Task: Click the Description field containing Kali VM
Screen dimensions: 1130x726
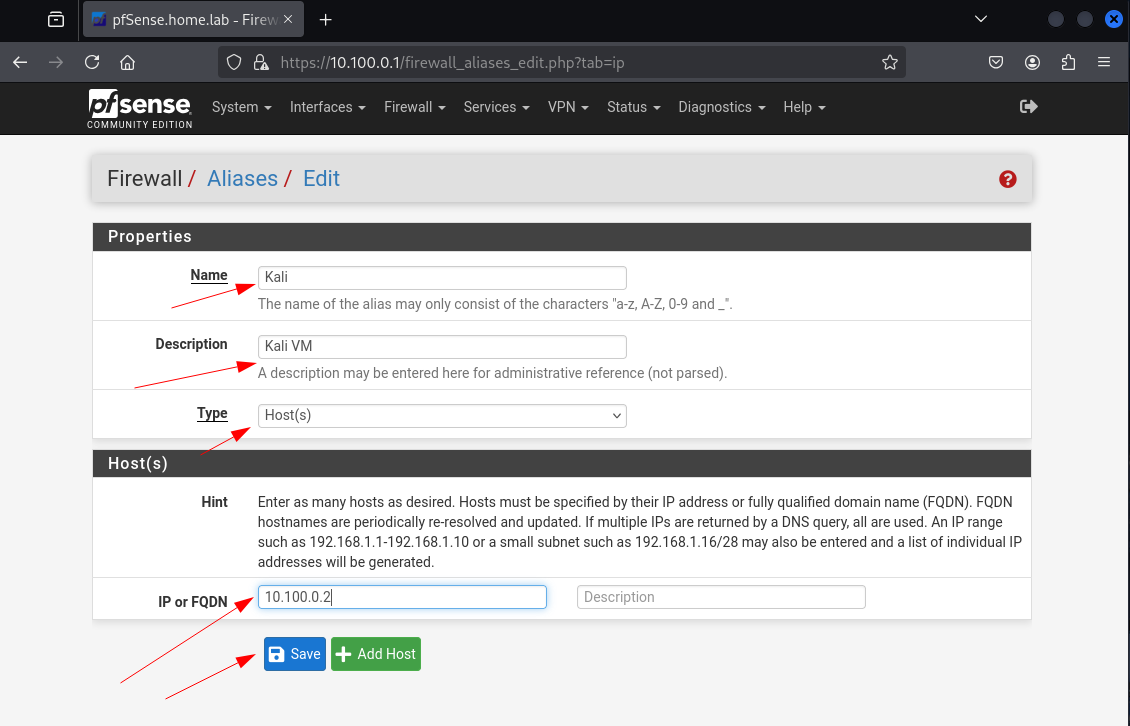Action: point(442,347)
